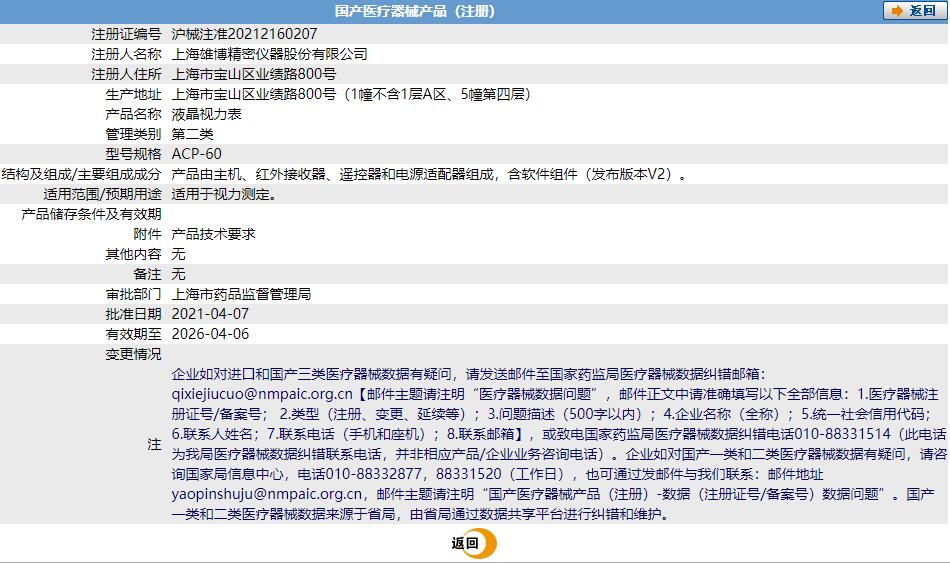Click the product composition description text

tap(430, 174)
